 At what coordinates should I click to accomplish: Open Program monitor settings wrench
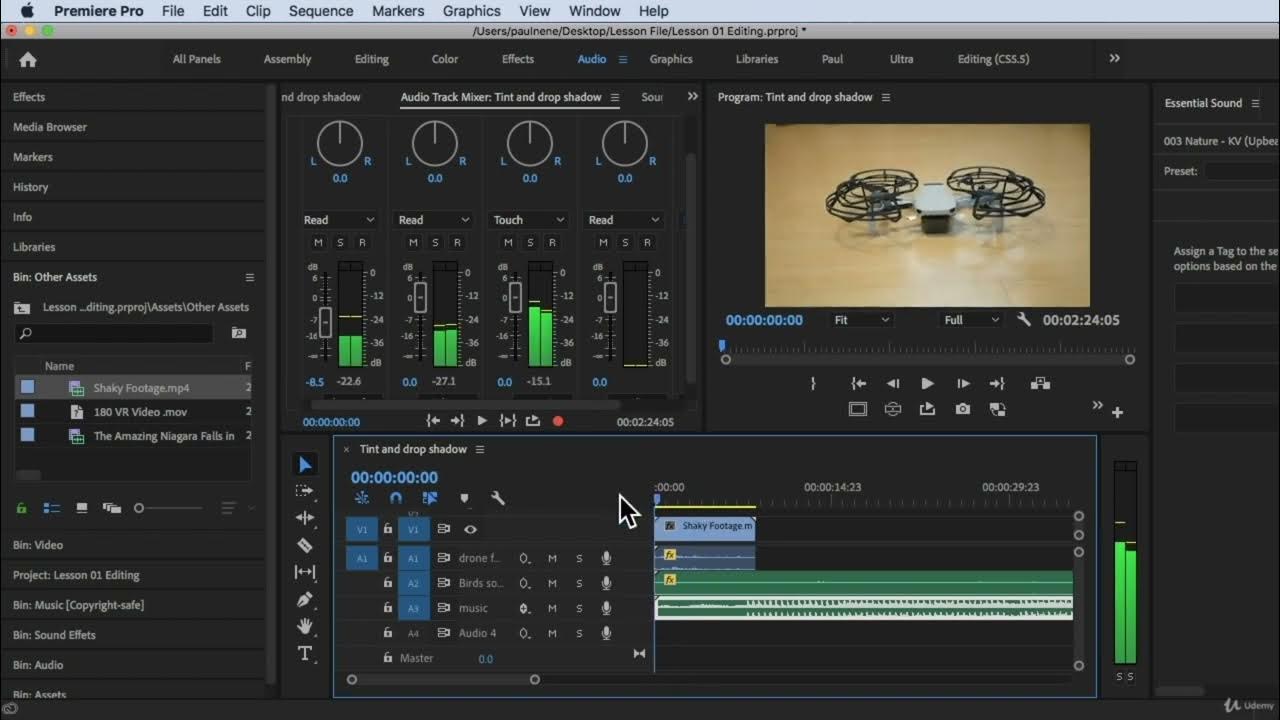click(x=1024, y=320)
